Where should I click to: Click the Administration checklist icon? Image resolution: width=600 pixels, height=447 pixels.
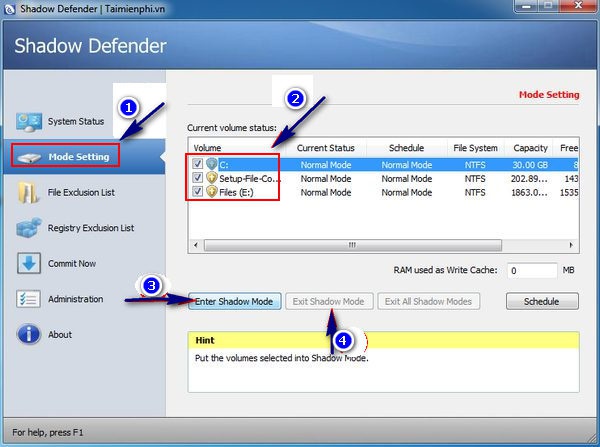[28, 299]
